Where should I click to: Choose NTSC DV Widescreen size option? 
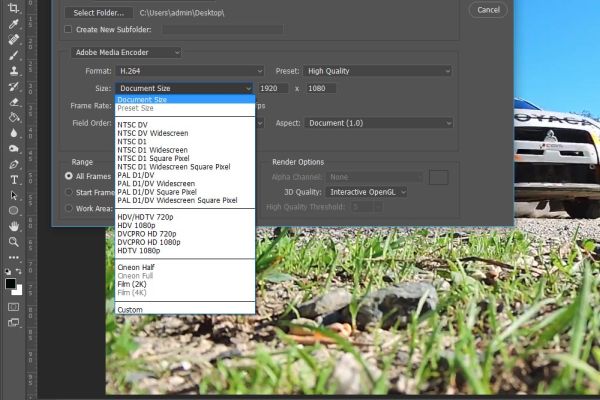coord(185,133)
